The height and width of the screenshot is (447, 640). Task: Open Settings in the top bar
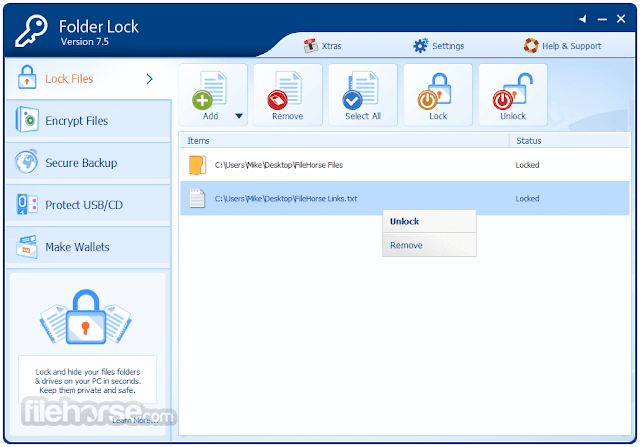(438, 46)
